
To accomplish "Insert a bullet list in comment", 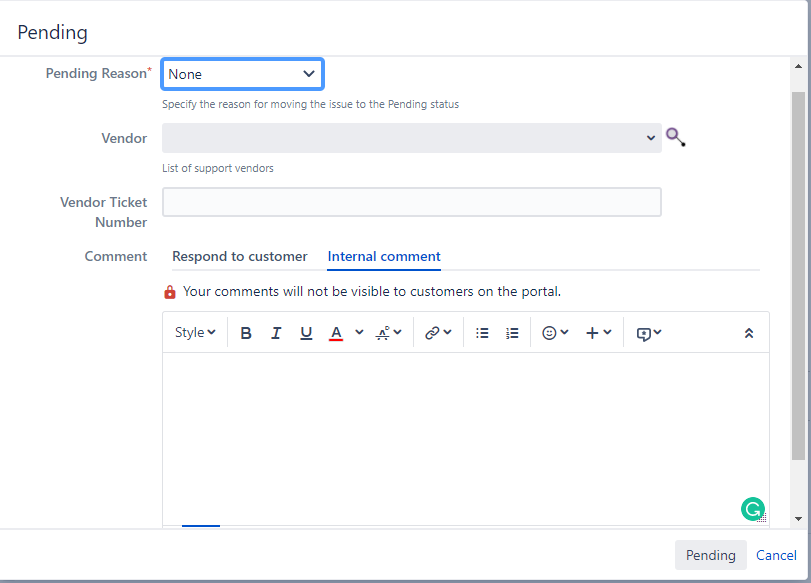I will [x=482, y=333].
